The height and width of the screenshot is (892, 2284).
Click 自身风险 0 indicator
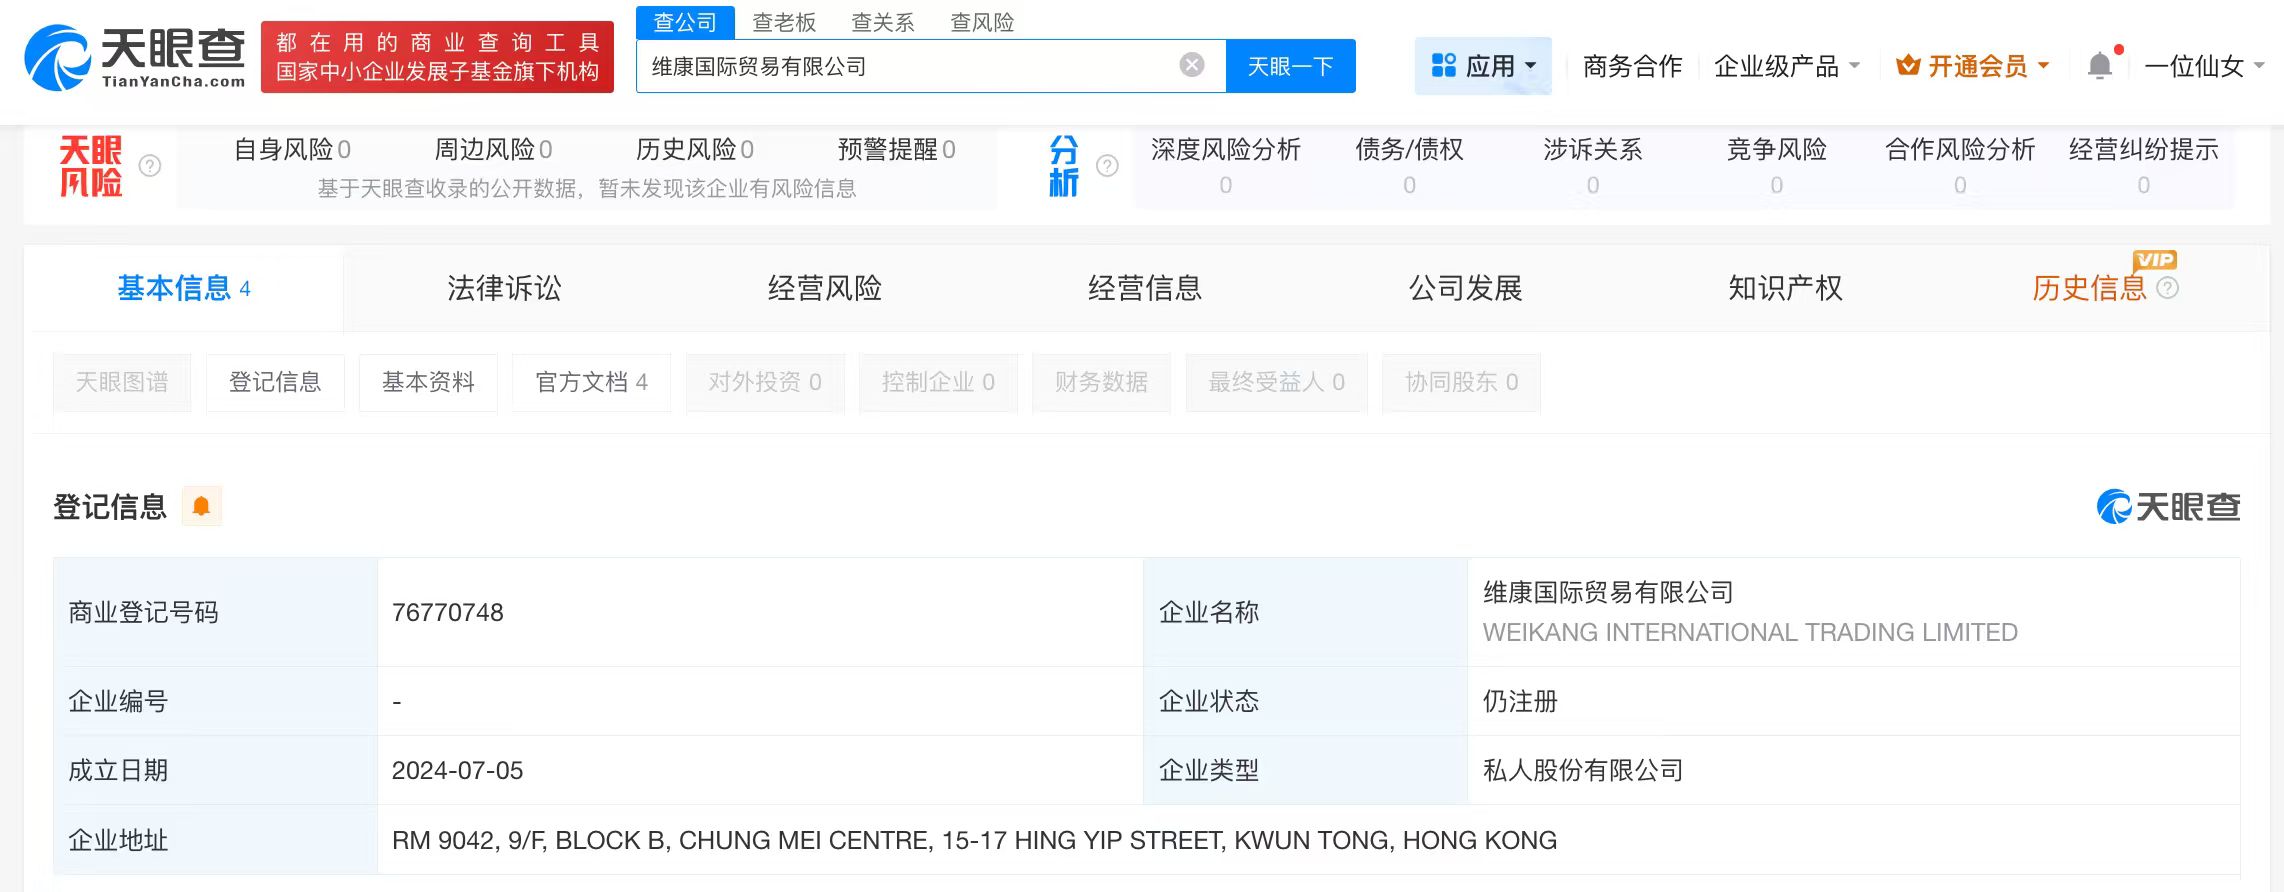point(292,150)
